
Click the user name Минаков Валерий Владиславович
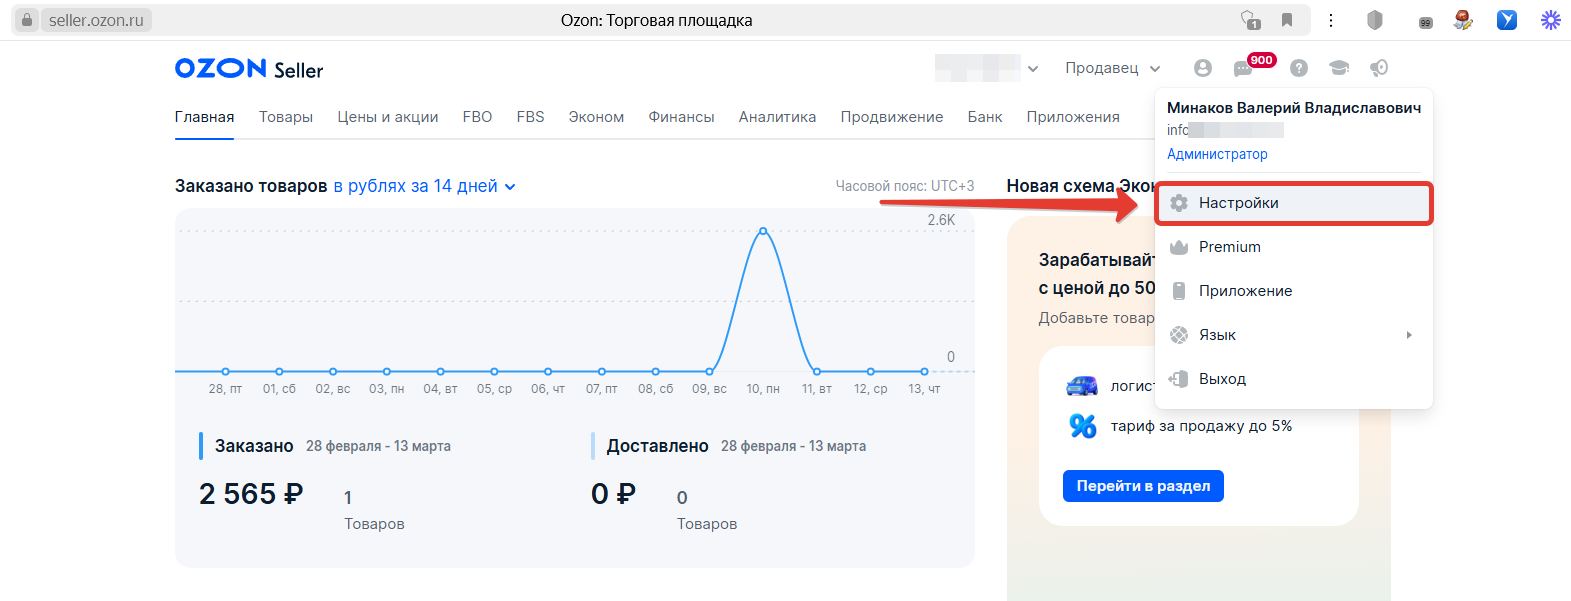click(1294, 108)
